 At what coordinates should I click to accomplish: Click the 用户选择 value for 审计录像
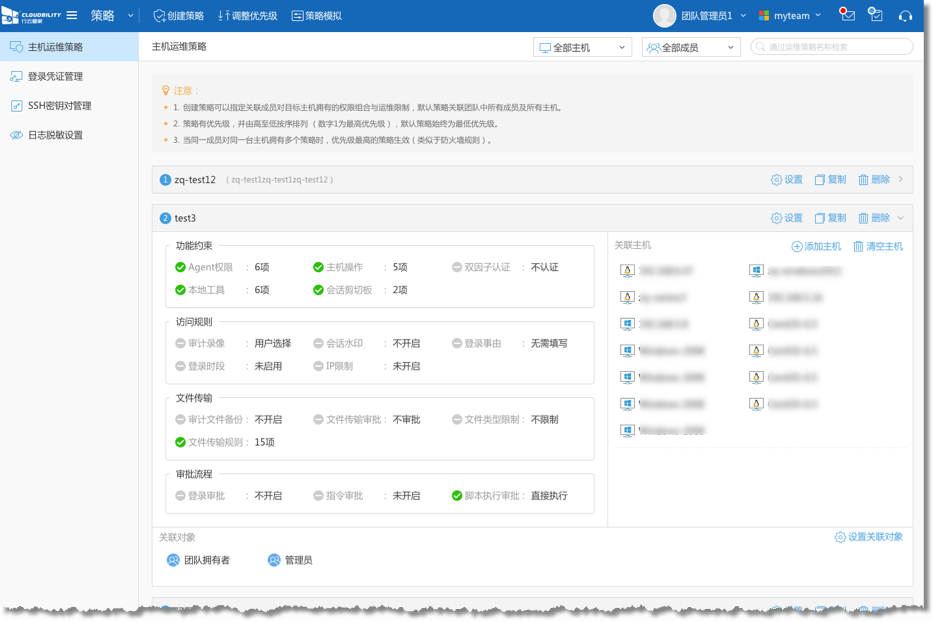[273, 343]
